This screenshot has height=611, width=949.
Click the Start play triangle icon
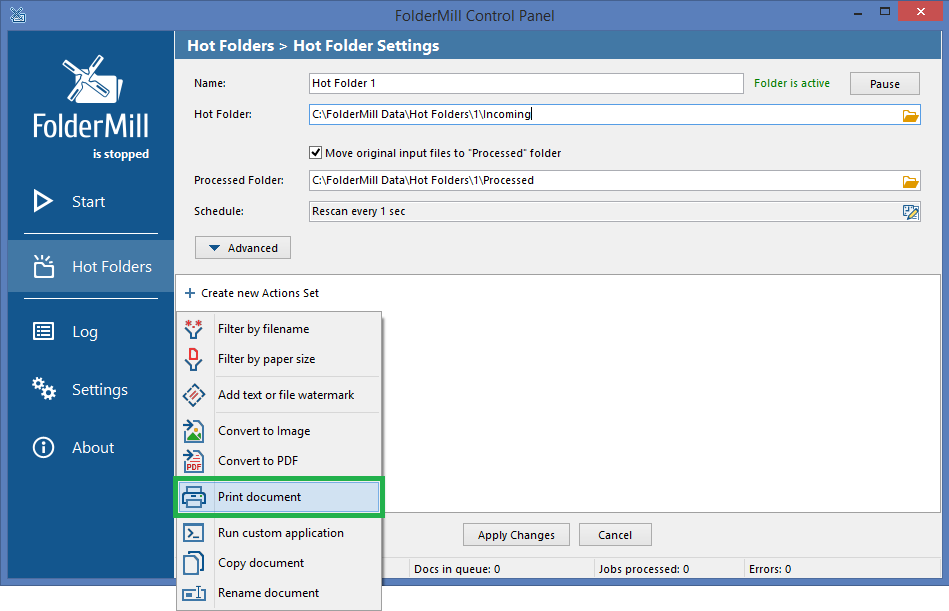pyautogui.click(x=42, y=201)
